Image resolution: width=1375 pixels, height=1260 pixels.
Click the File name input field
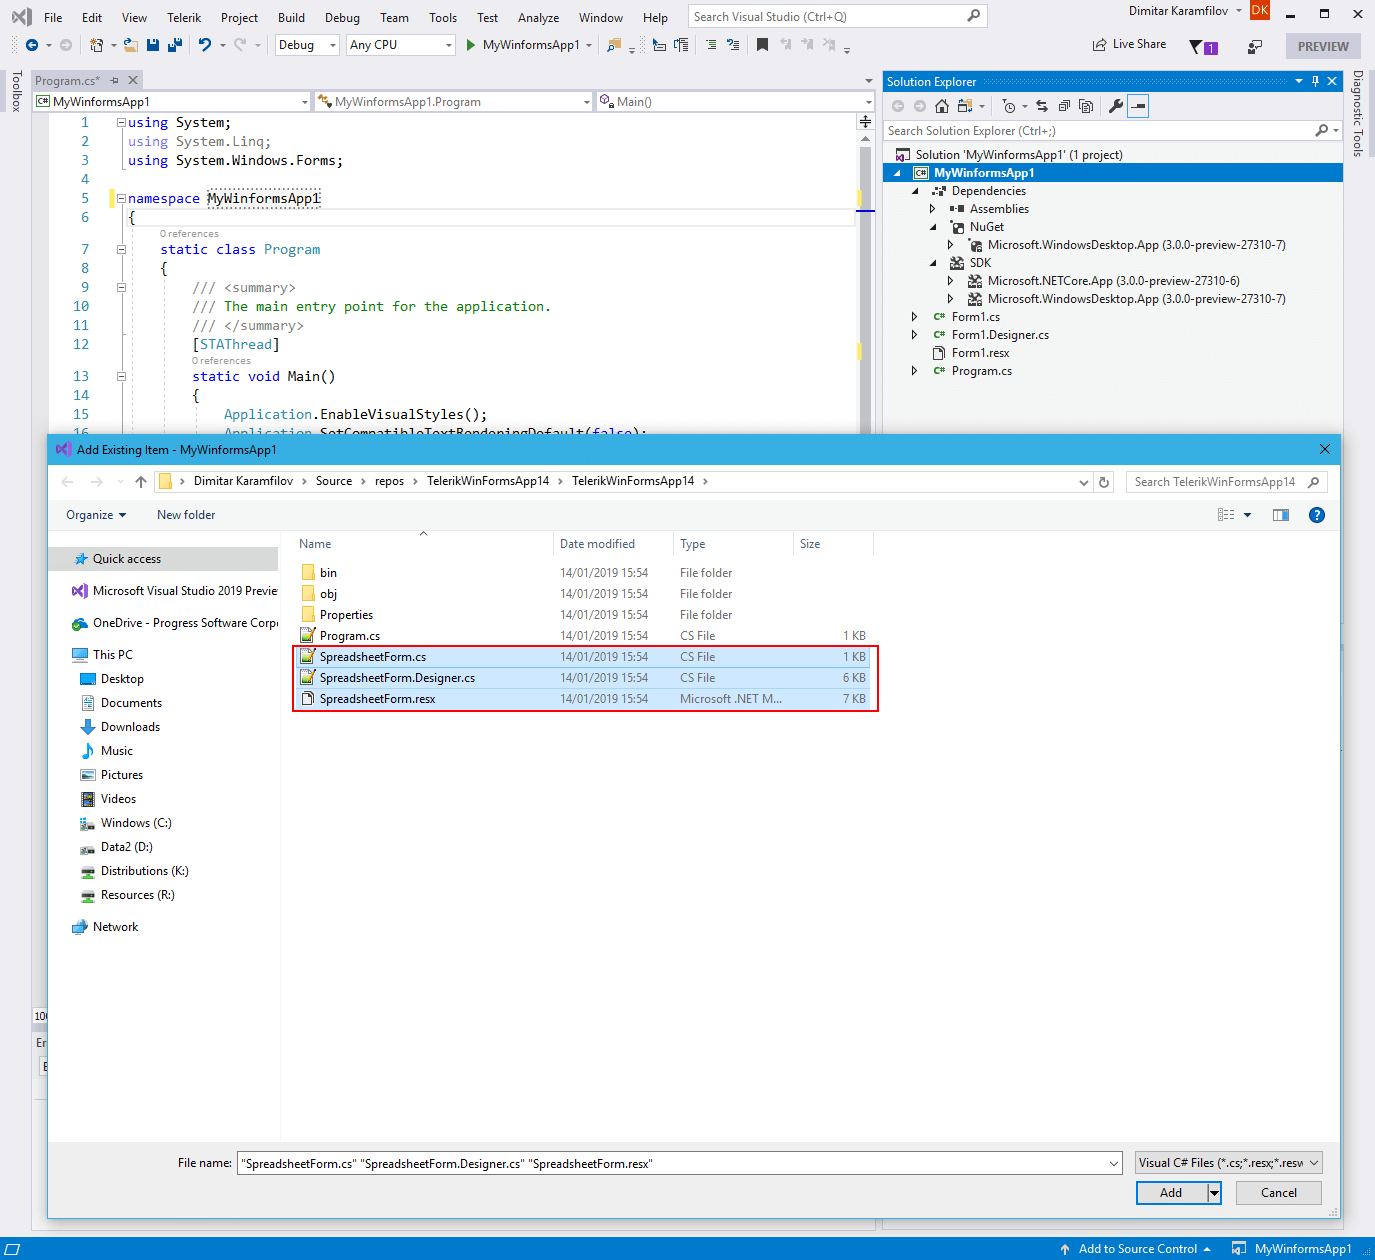tap(680, 1163)
